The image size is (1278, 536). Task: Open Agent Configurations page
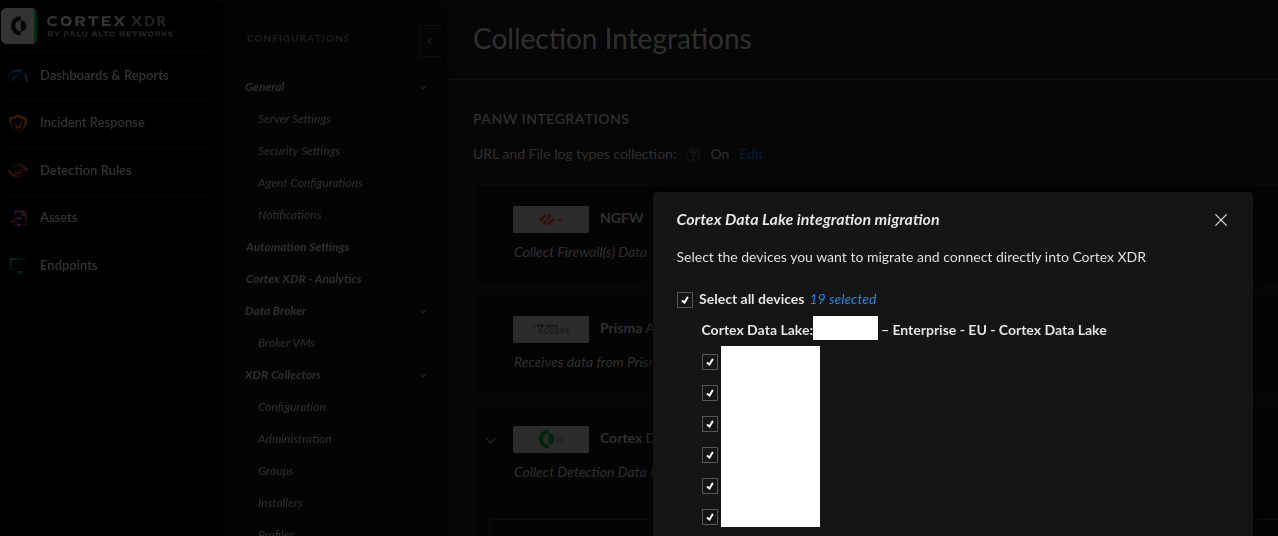coord(310,183)
